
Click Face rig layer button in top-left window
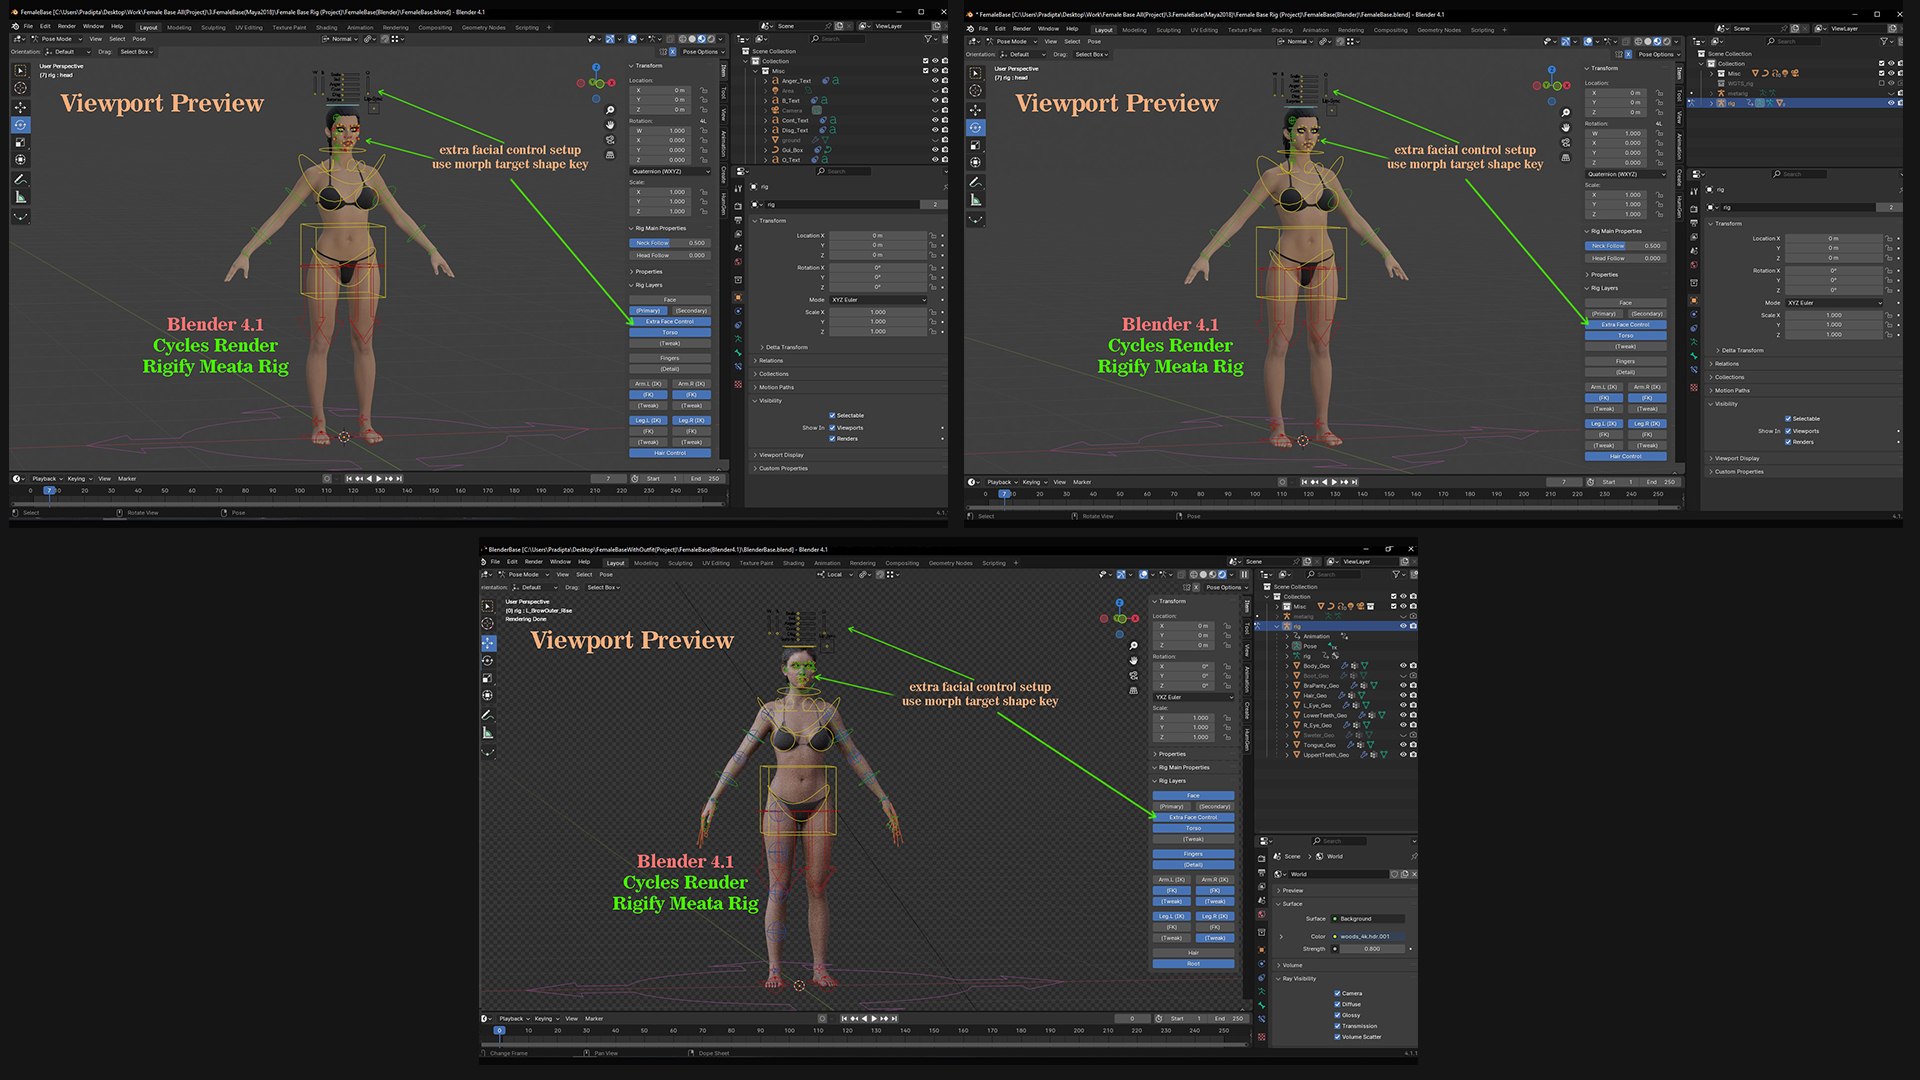(670, 300)
